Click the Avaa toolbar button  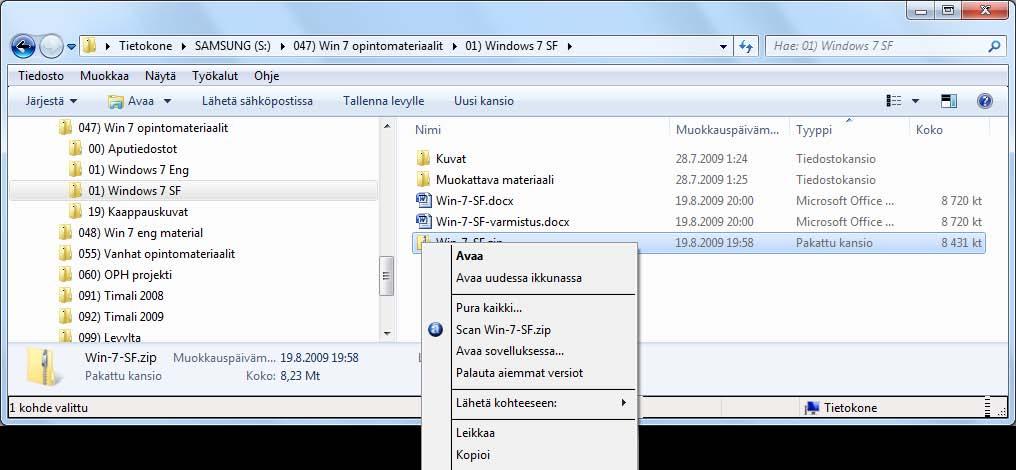pyautogui.click(x=132, y=101)
